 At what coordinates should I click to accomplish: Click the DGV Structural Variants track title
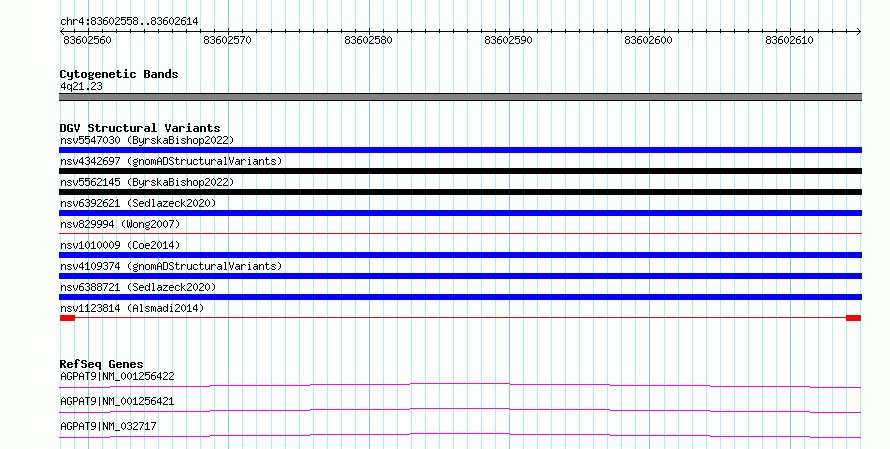click(x=140, y=128)
